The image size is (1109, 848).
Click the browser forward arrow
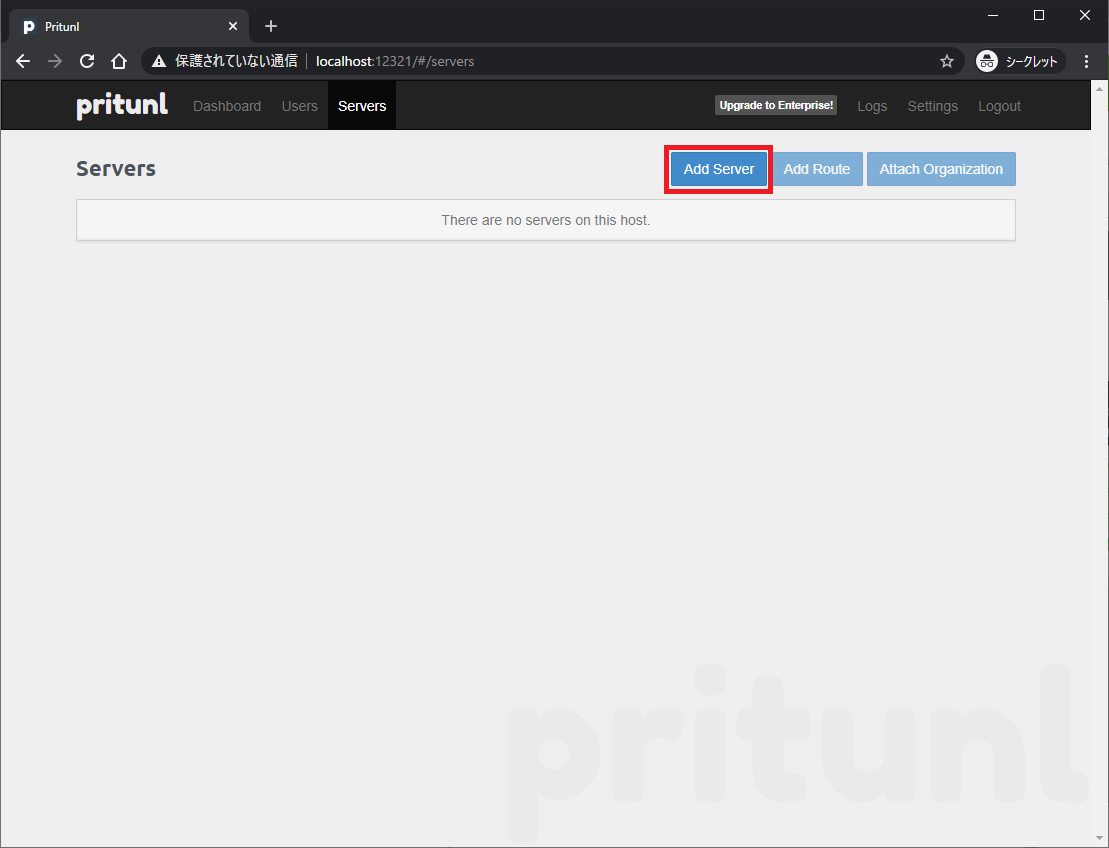(x=54, y=62)
